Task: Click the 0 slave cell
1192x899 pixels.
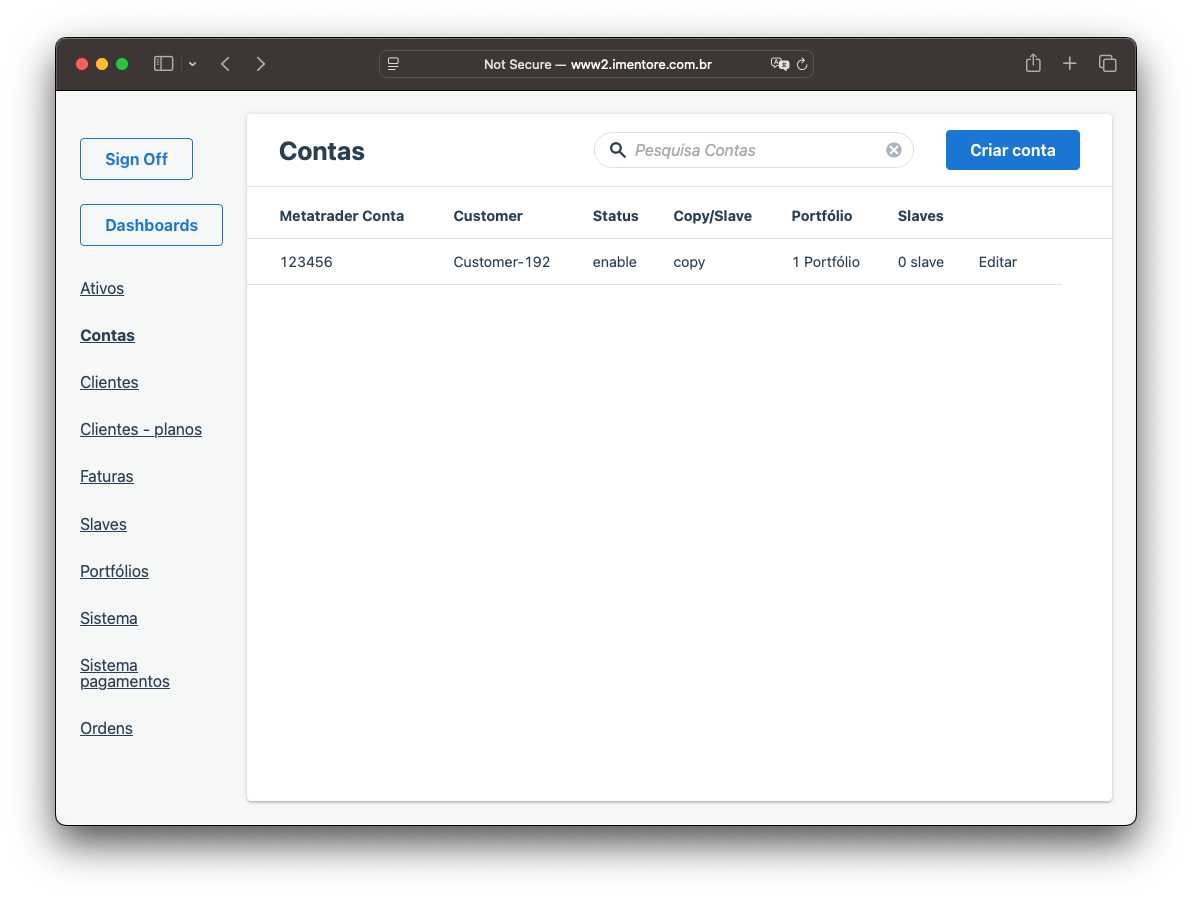Action: tap(921, 262)
